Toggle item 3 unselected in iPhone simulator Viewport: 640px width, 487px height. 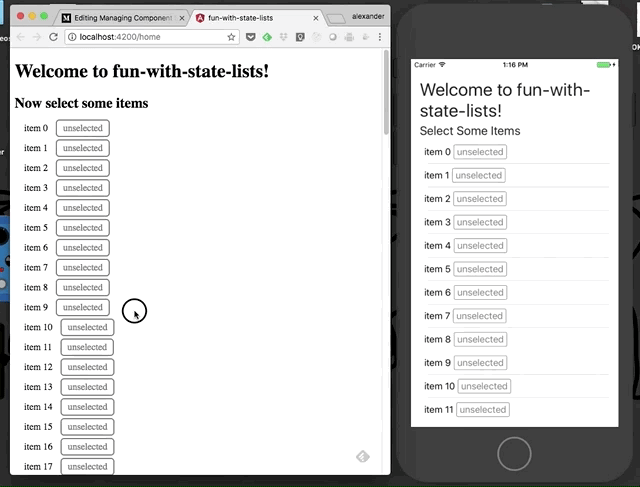(479, 222)
